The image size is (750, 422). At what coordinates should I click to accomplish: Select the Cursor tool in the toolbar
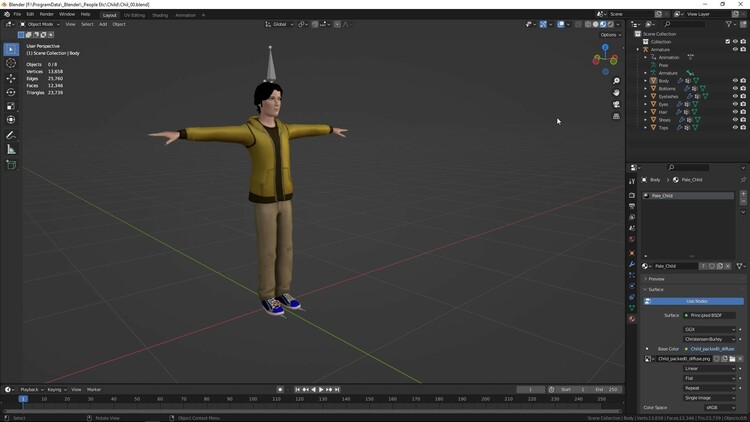tap(11, 63)
